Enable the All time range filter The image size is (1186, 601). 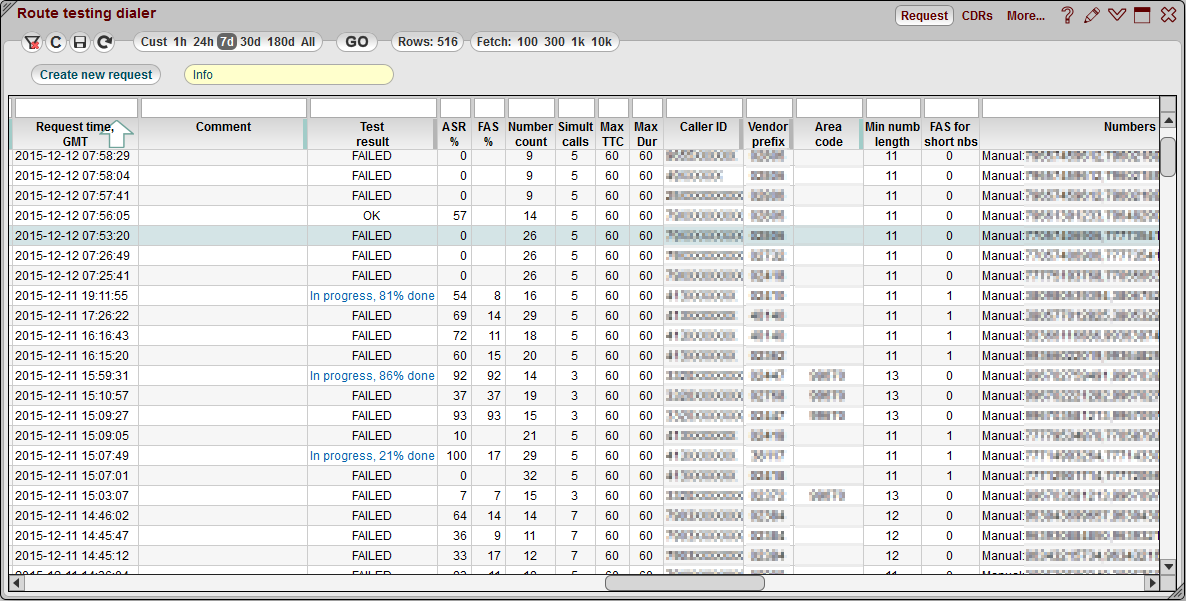coord(307,42)
